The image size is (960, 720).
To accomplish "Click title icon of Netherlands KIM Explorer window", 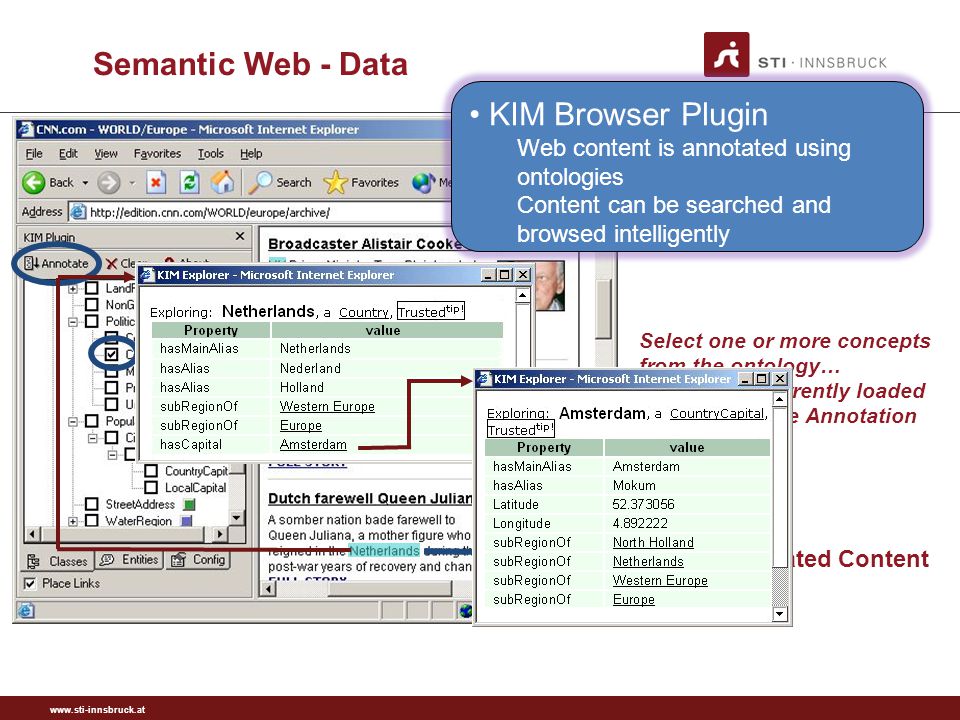I will (148, 274).
